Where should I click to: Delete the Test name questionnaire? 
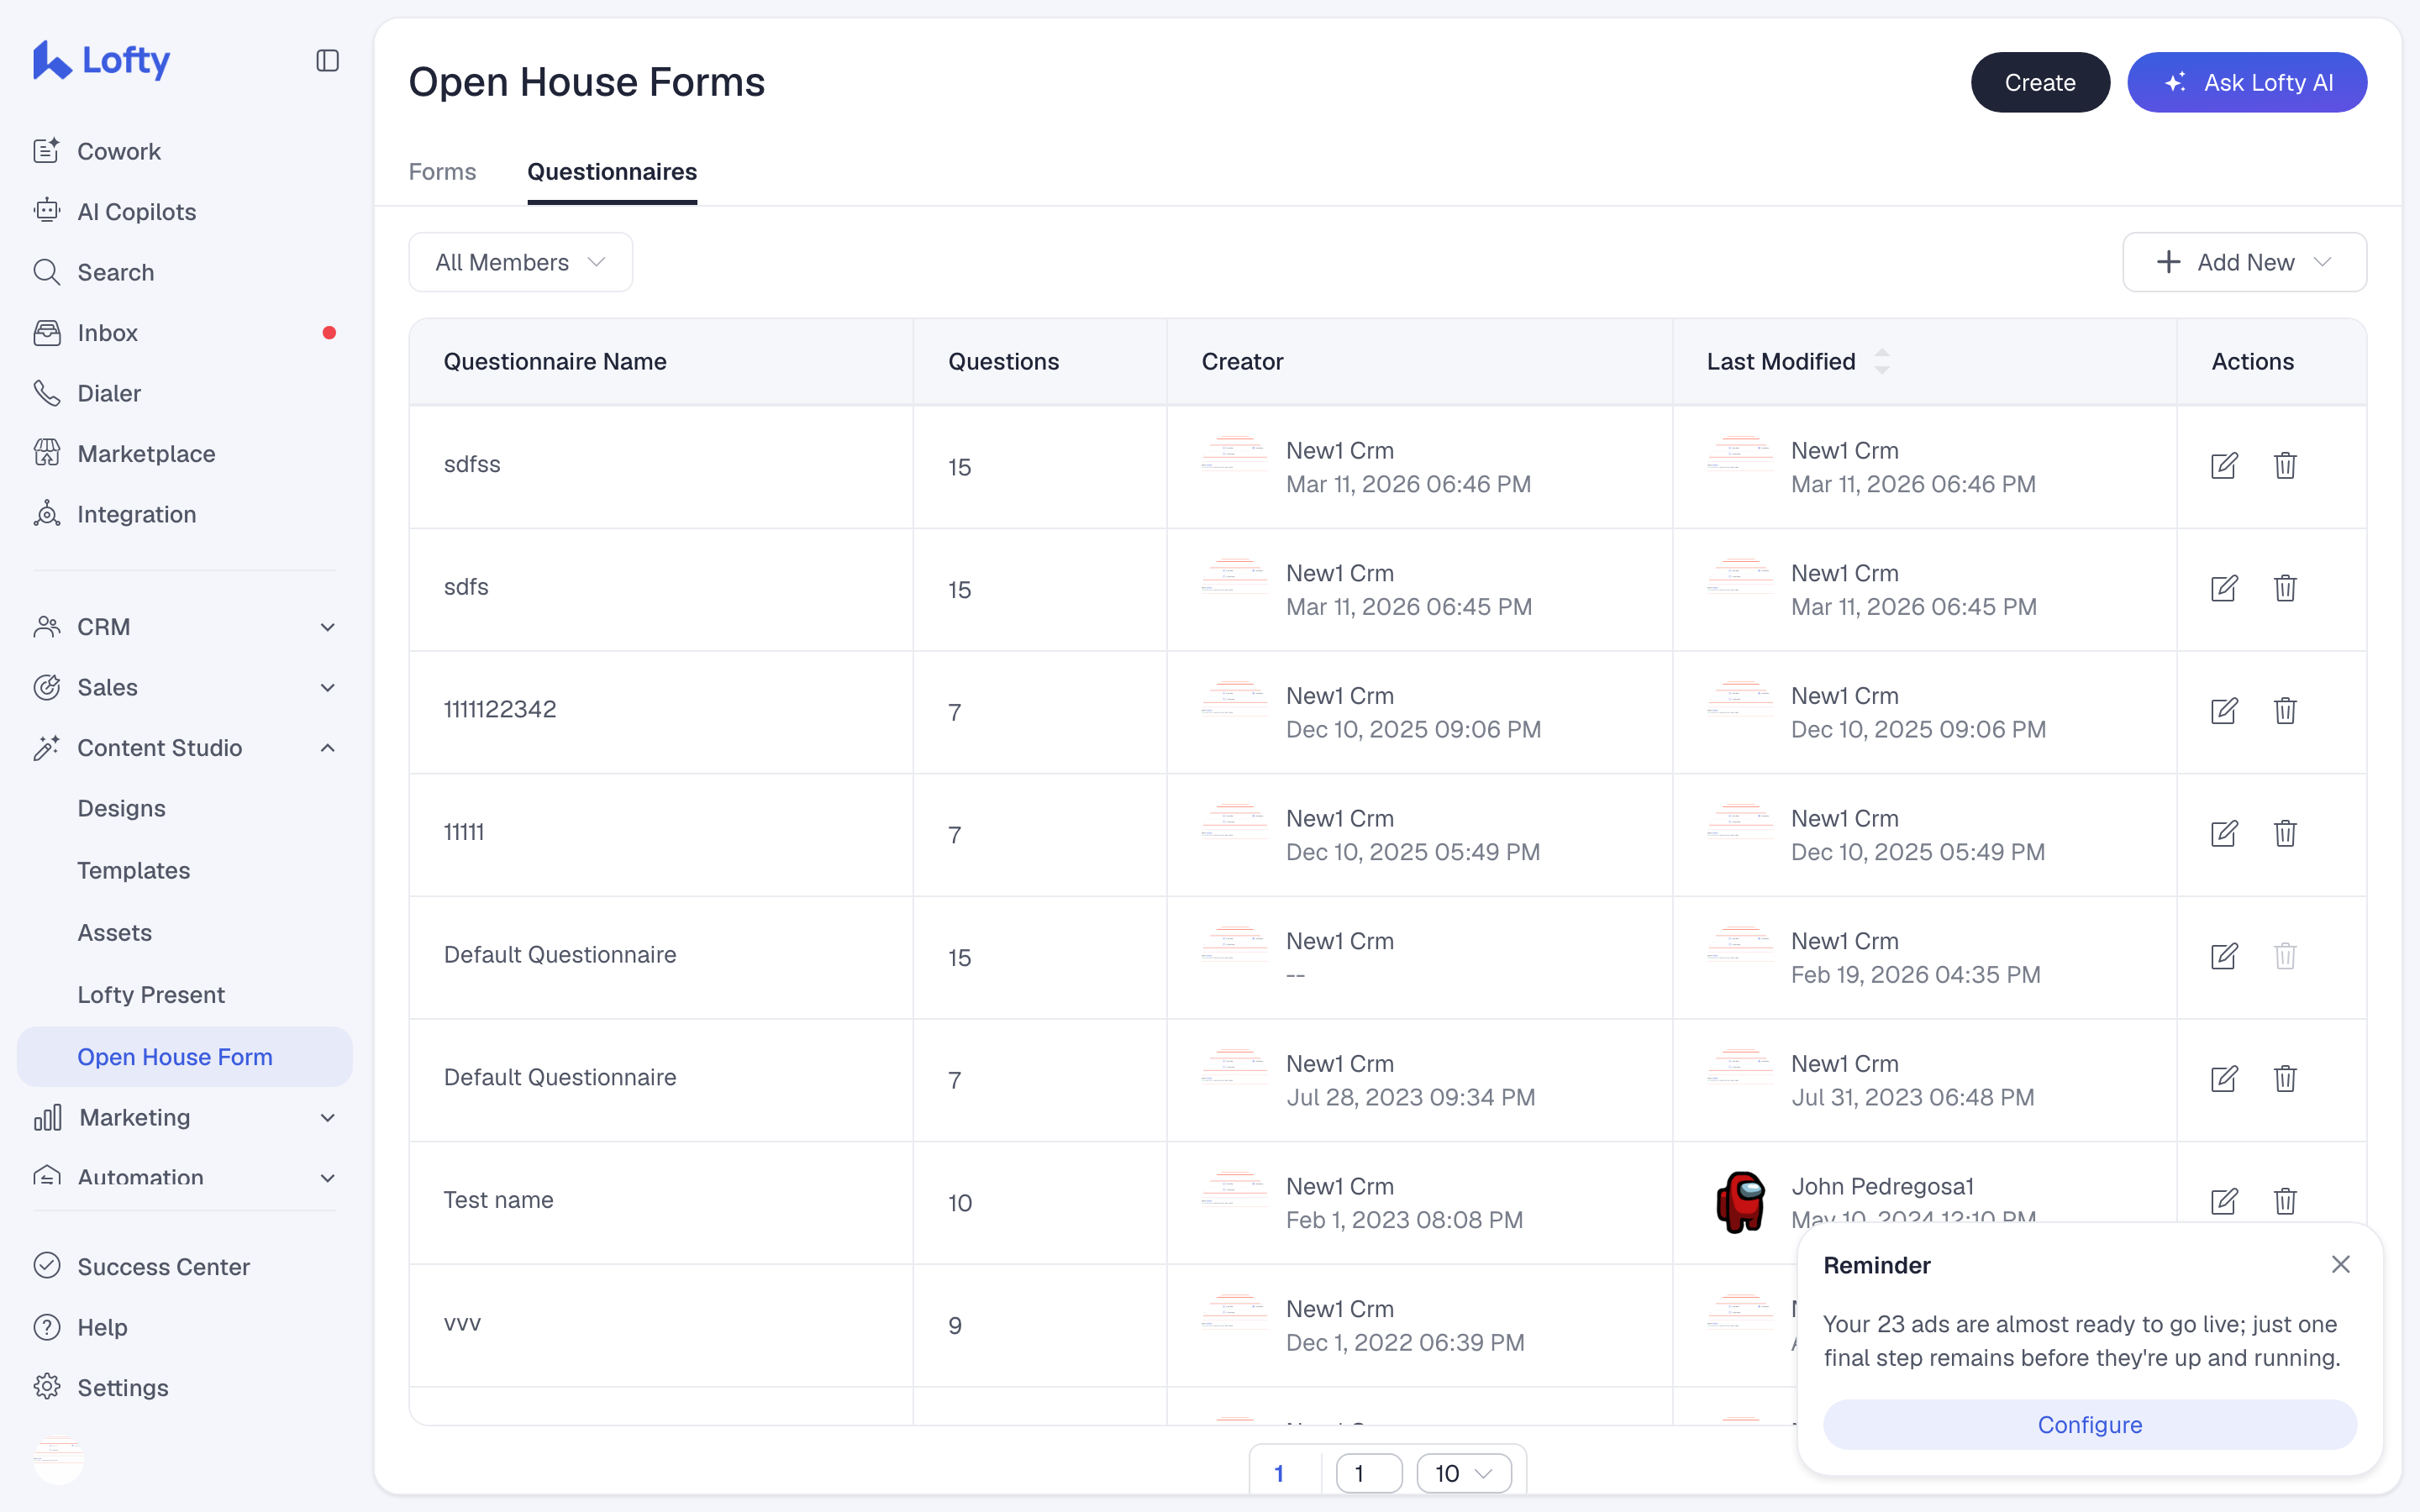tap(2285, 1201)
